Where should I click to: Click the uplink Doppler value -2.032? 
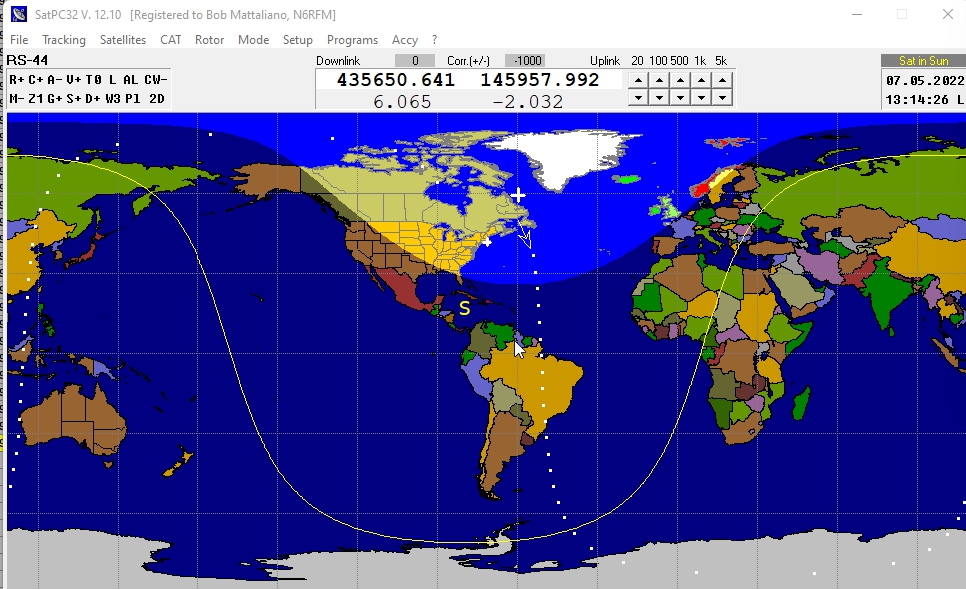[528, 101]
